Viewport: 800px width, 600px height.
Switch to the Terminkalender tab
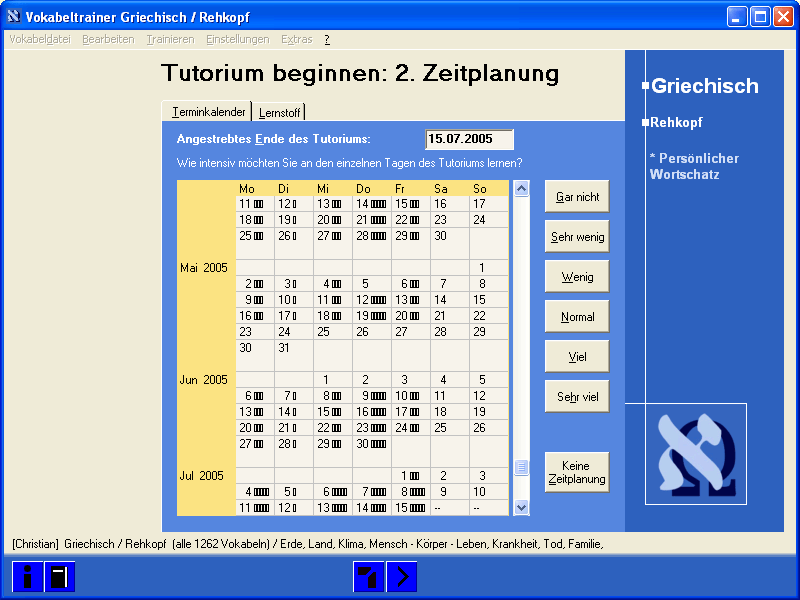(207, 111)
